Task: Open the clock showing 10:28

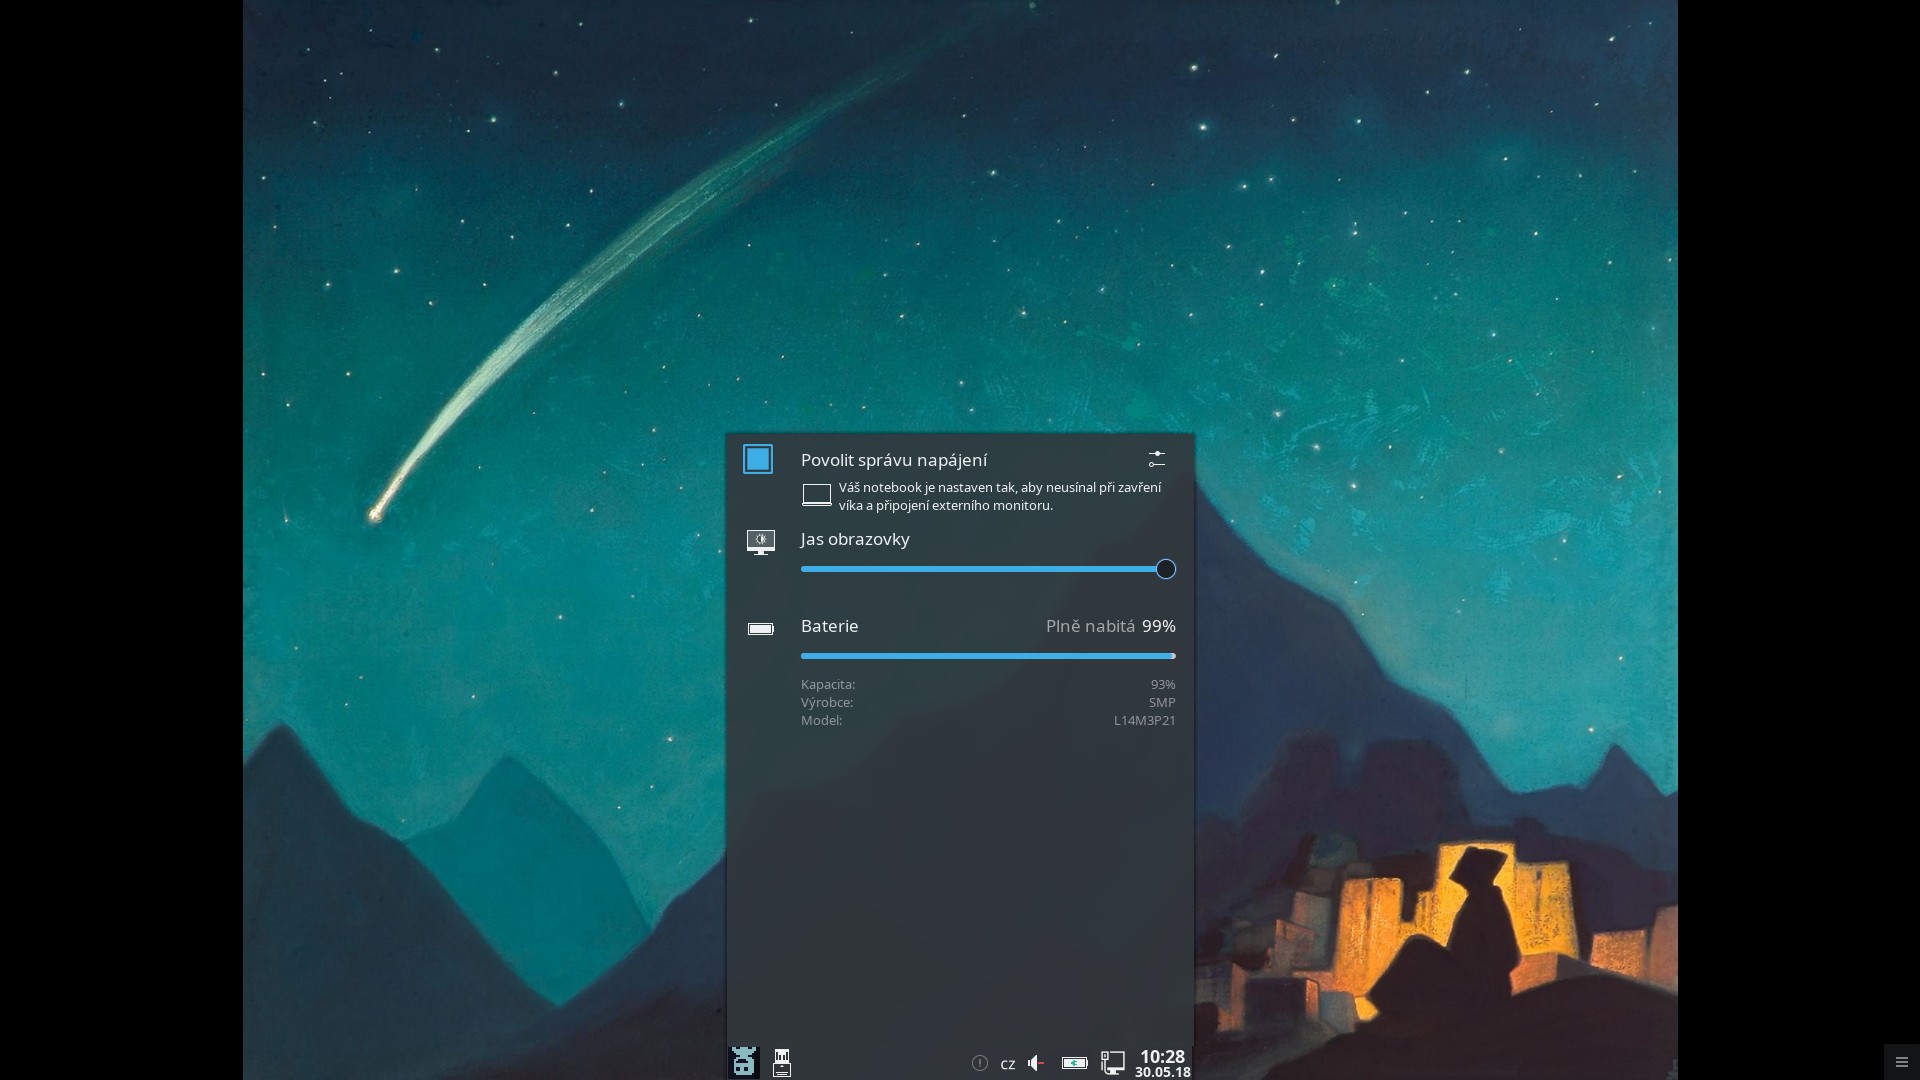Action: coord(1162,1063)
